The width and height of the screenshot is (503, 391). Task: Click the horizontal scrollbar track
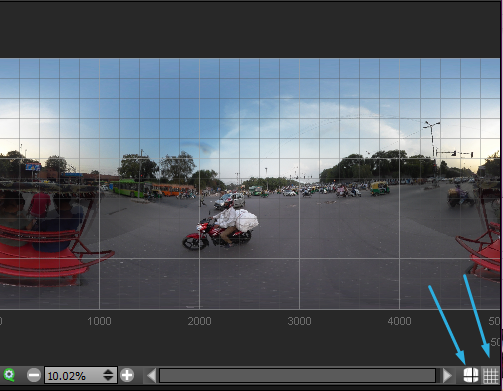pos(297,376)
